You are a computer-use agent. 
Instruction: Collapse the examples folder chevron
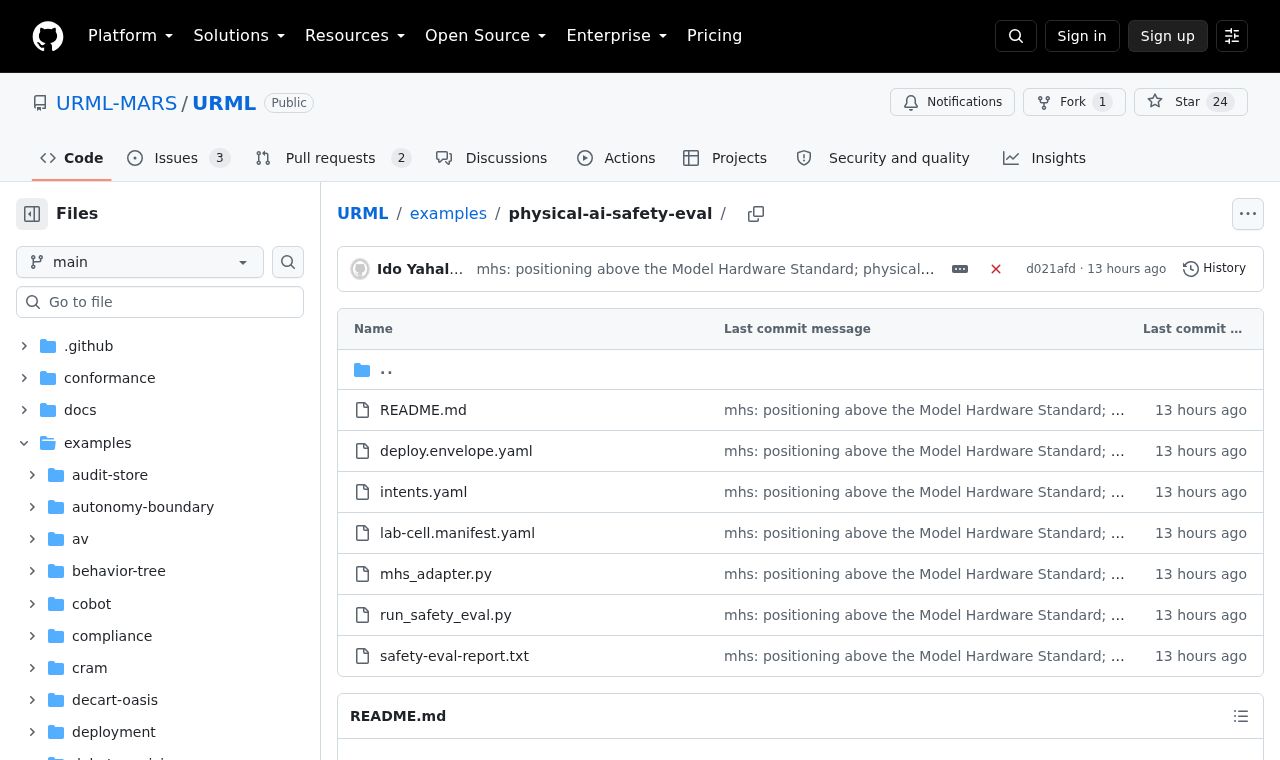coord(24,443)
